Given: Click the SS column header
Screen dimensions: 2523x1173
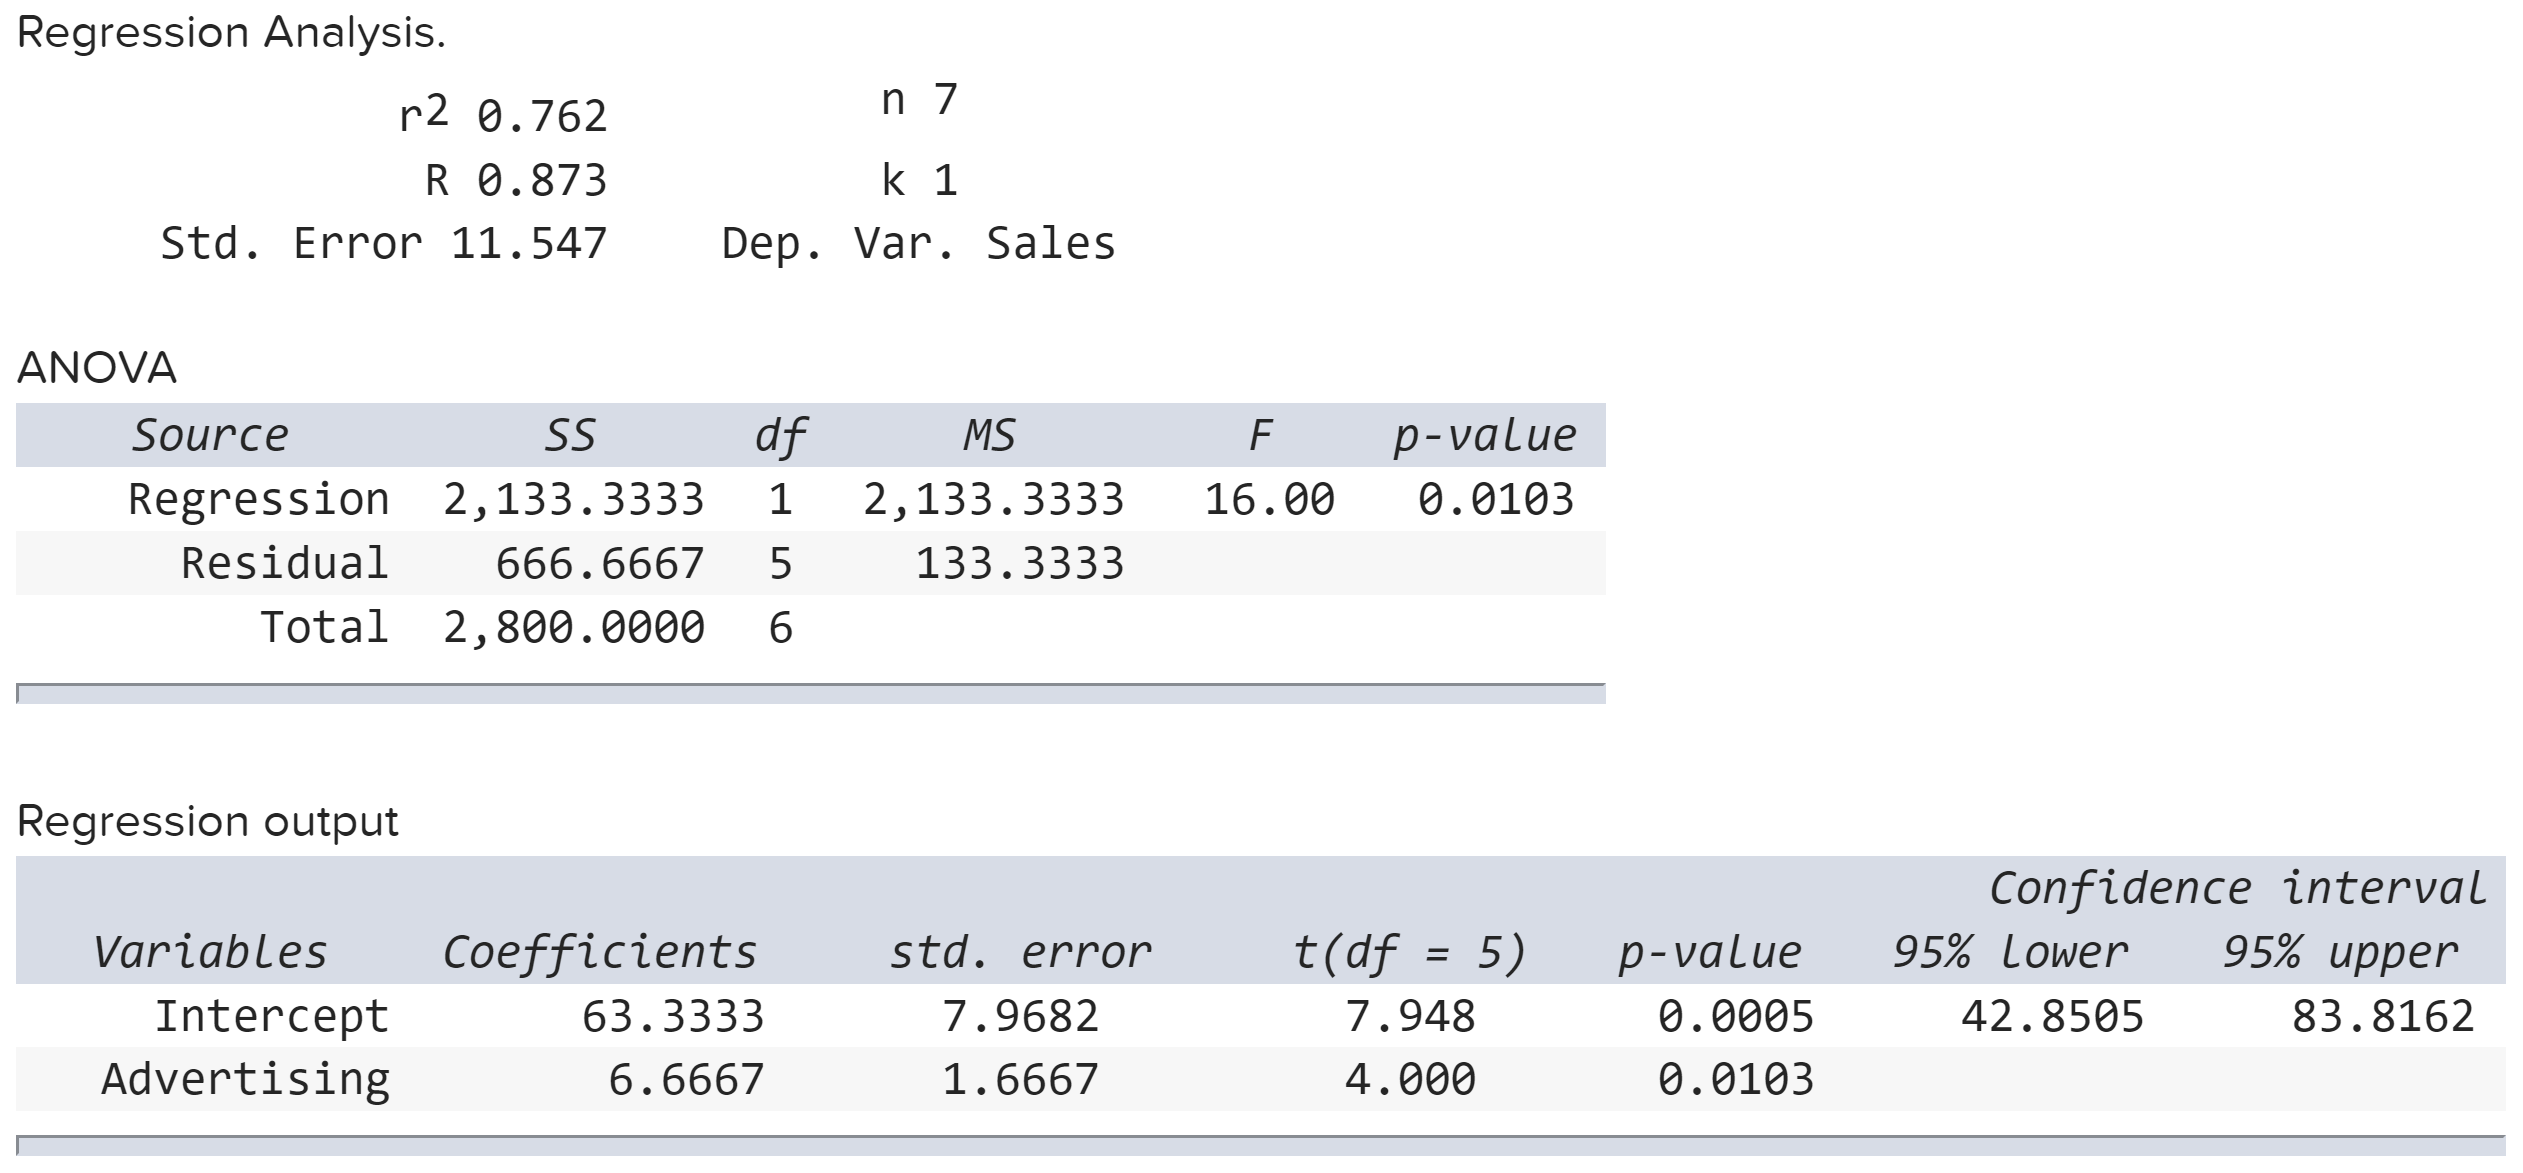Looking at the screenshot, I should [x=569, y=436].
